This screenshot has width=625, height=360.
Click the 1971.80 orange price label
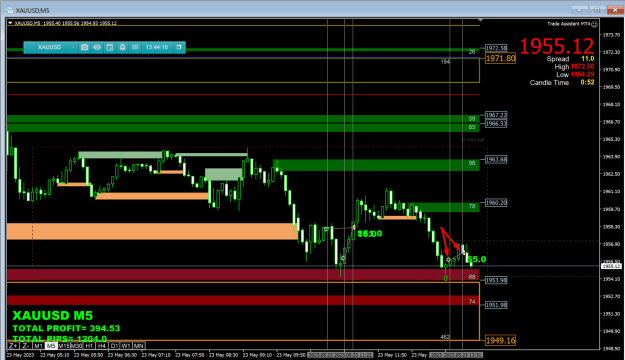click(501, 59)
